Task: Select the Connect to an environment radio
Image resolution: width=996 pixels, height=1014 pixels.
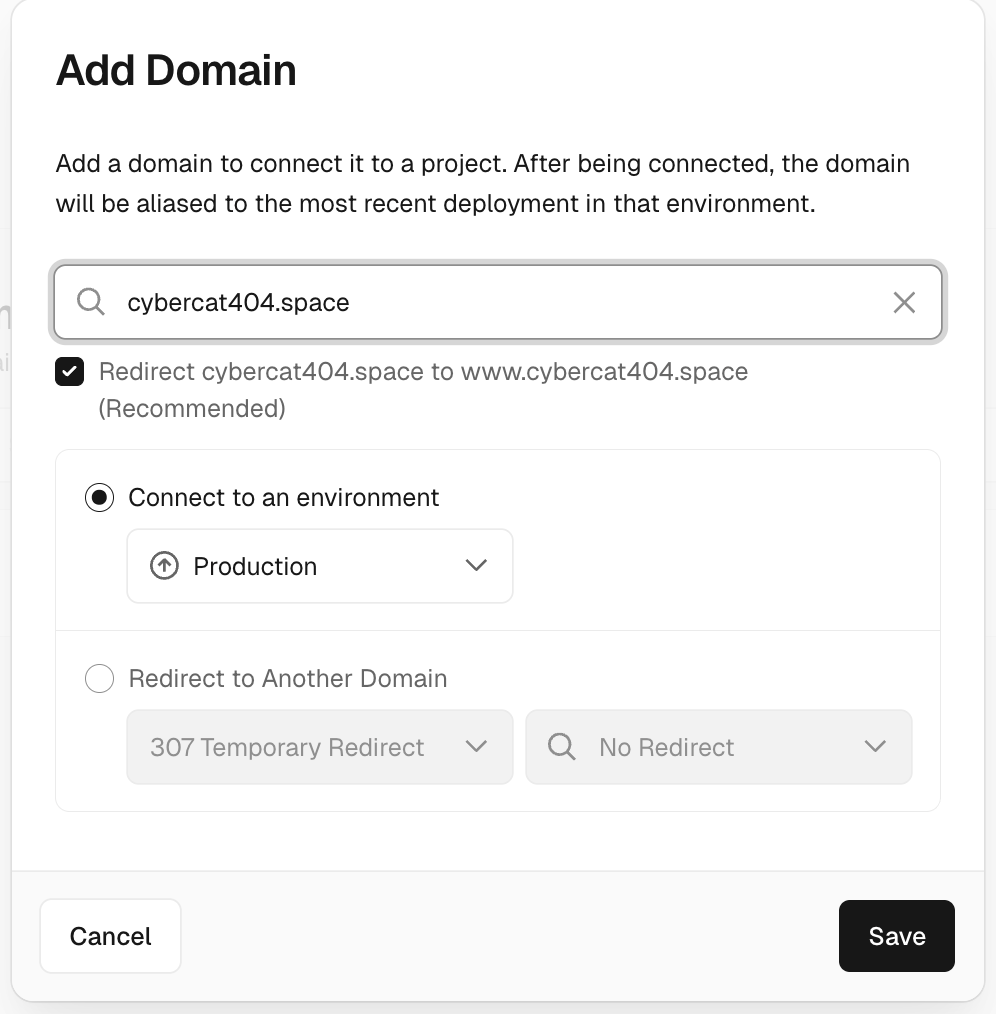Action: click(x=100, y=497)
